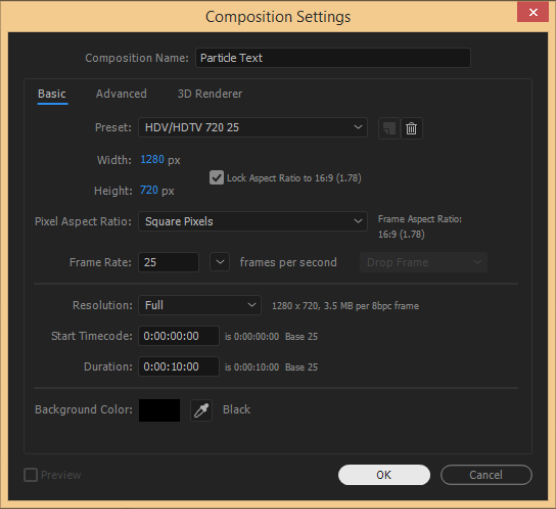The image size is (556, 509).
Task: Select the Basic tab
Action: (52, 94)
